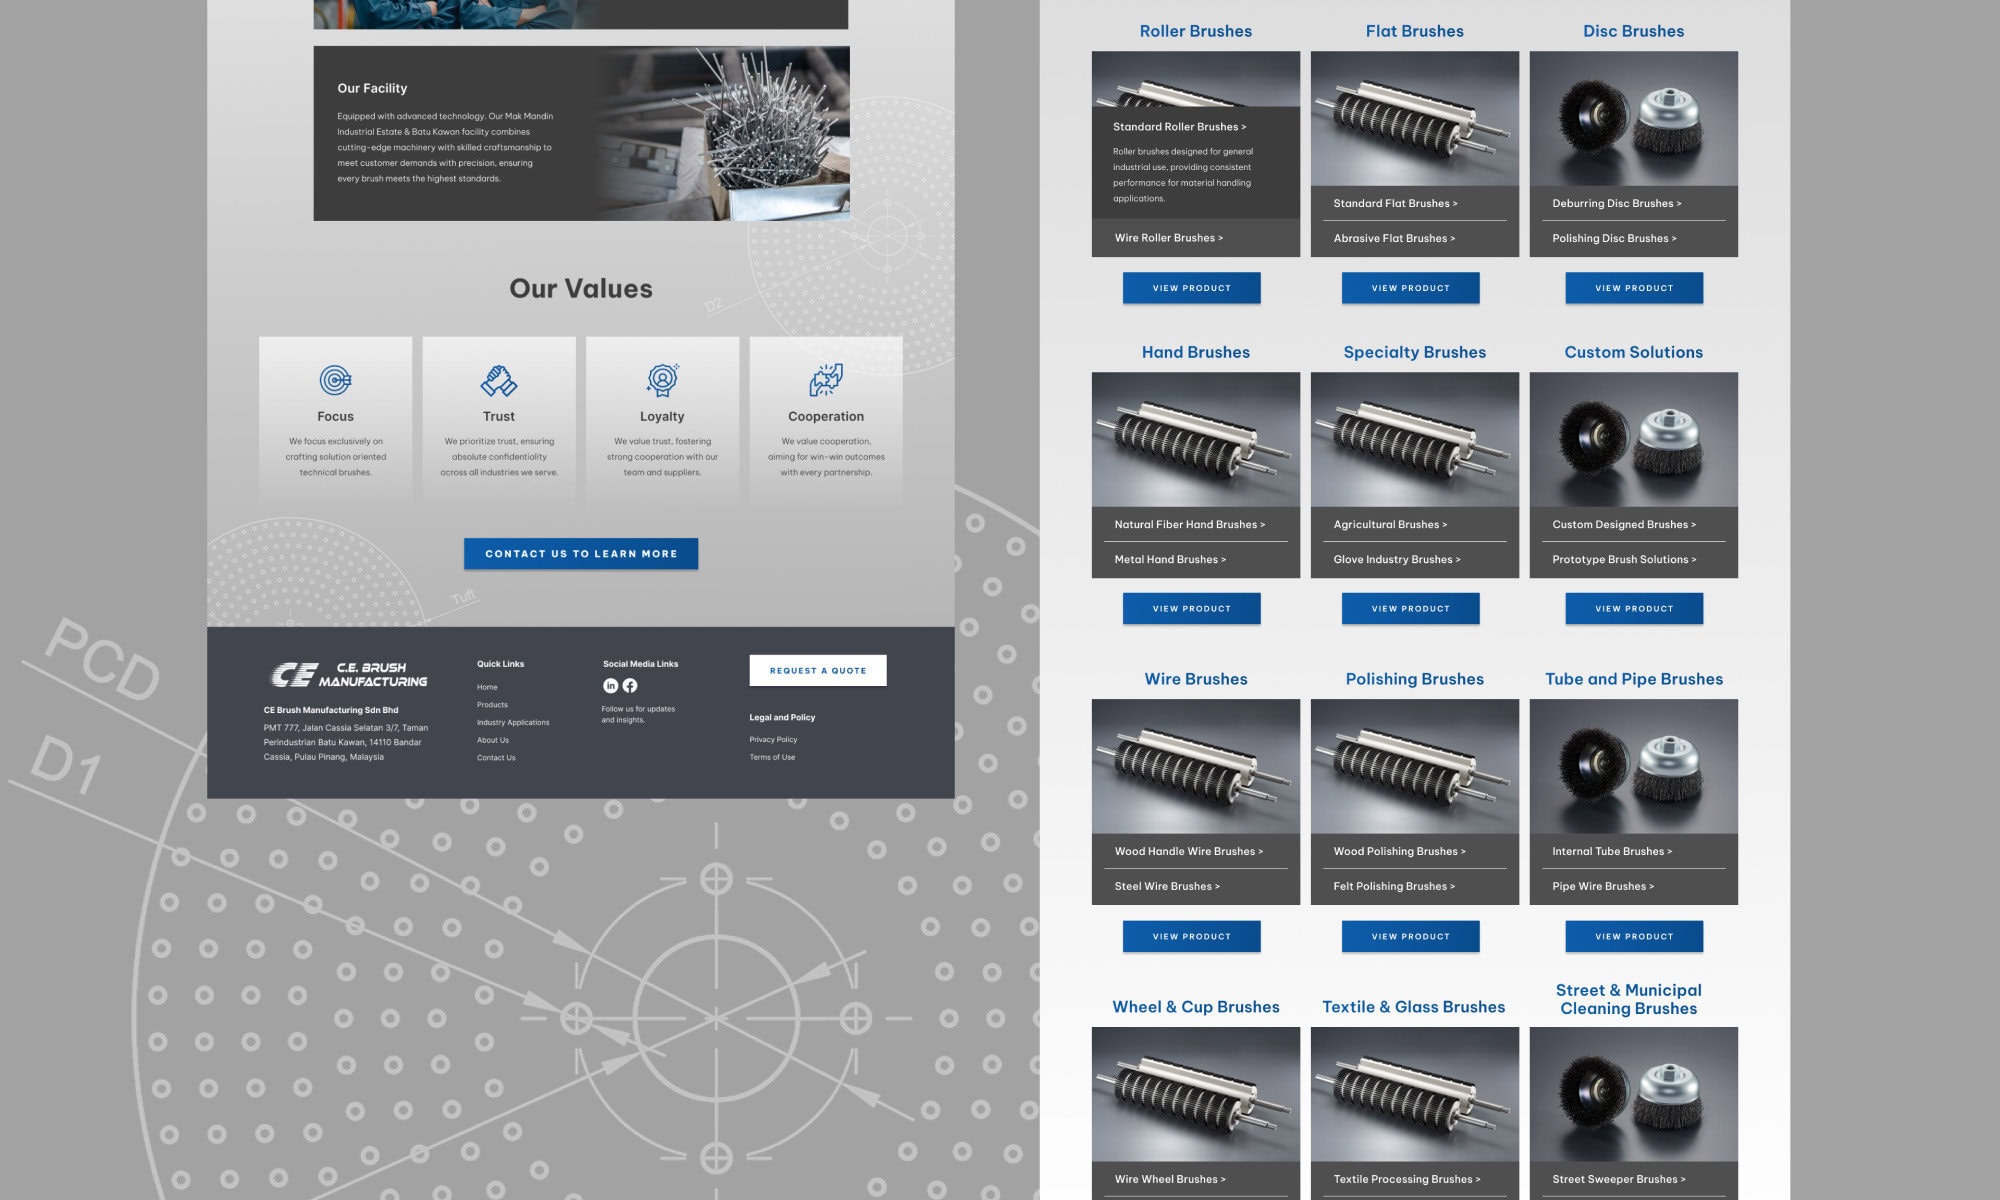Click the Internal Tube Brushes link
2000x1200 pixels.
pyautogui.click(x=1613, y=851)
